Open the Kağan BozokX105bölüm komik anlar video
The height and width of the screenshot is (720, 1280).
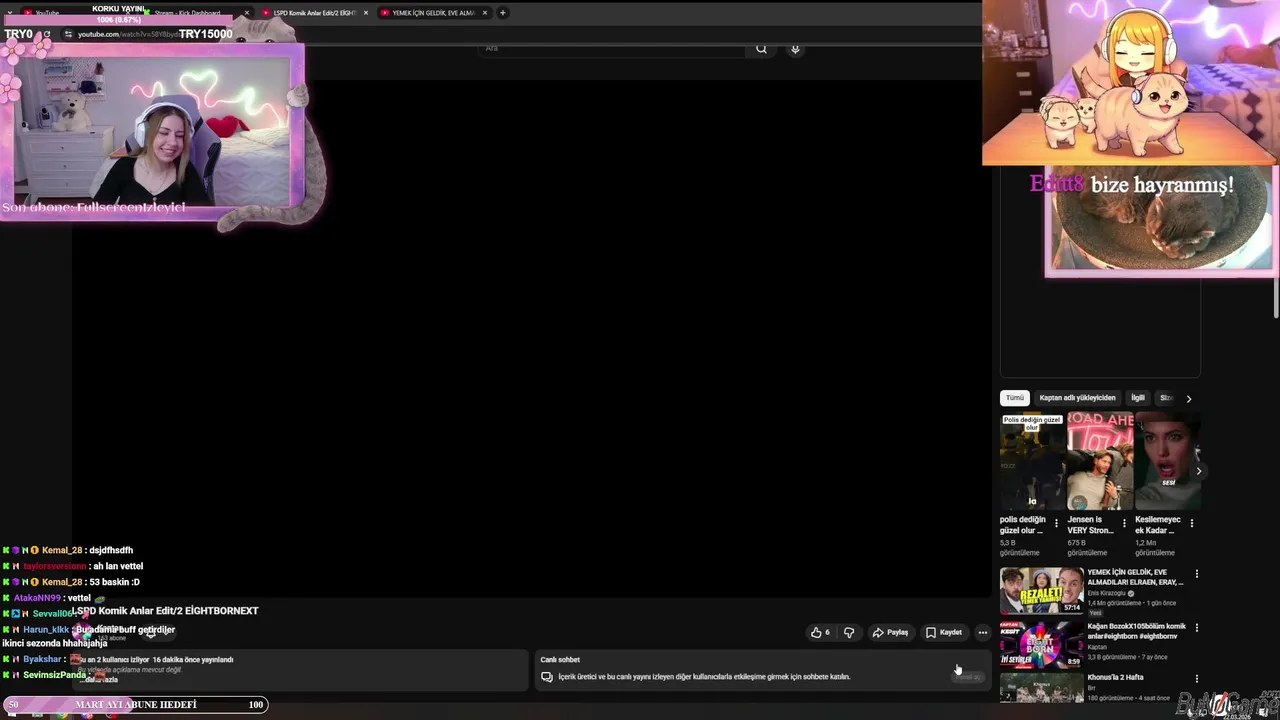[1041, 644]
